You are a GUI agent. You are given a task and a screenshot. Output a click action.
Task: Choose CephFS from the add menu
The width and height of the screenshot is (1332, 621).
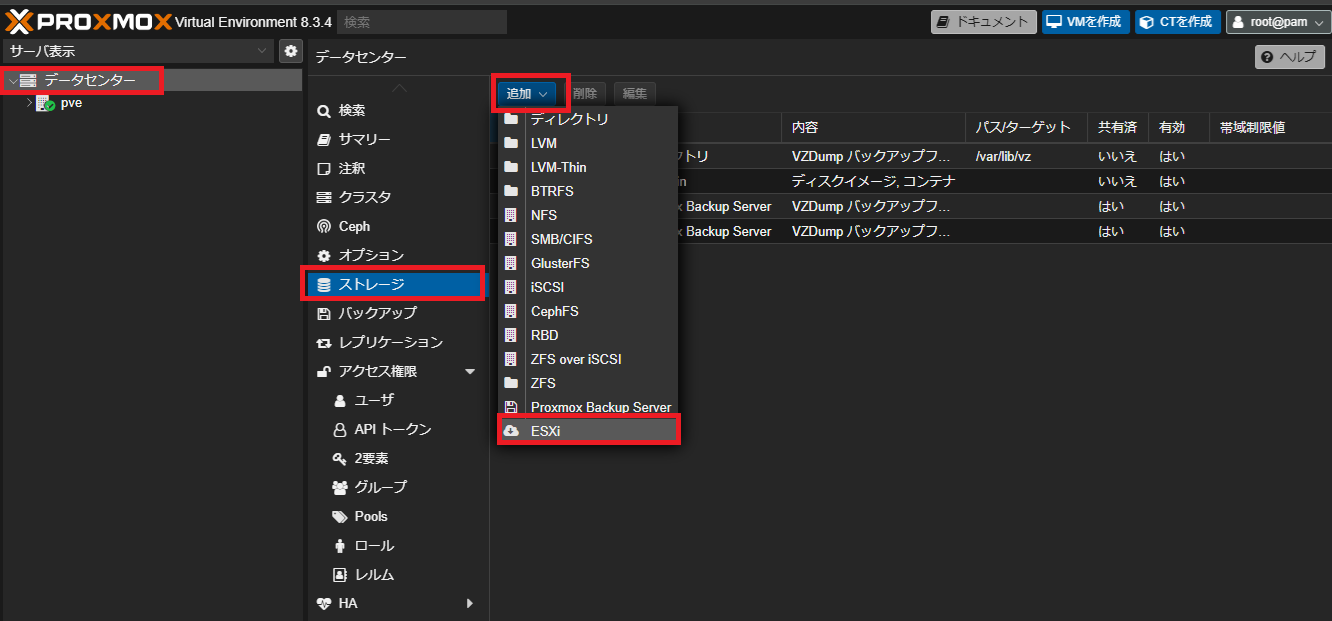(x=588, y=311)
